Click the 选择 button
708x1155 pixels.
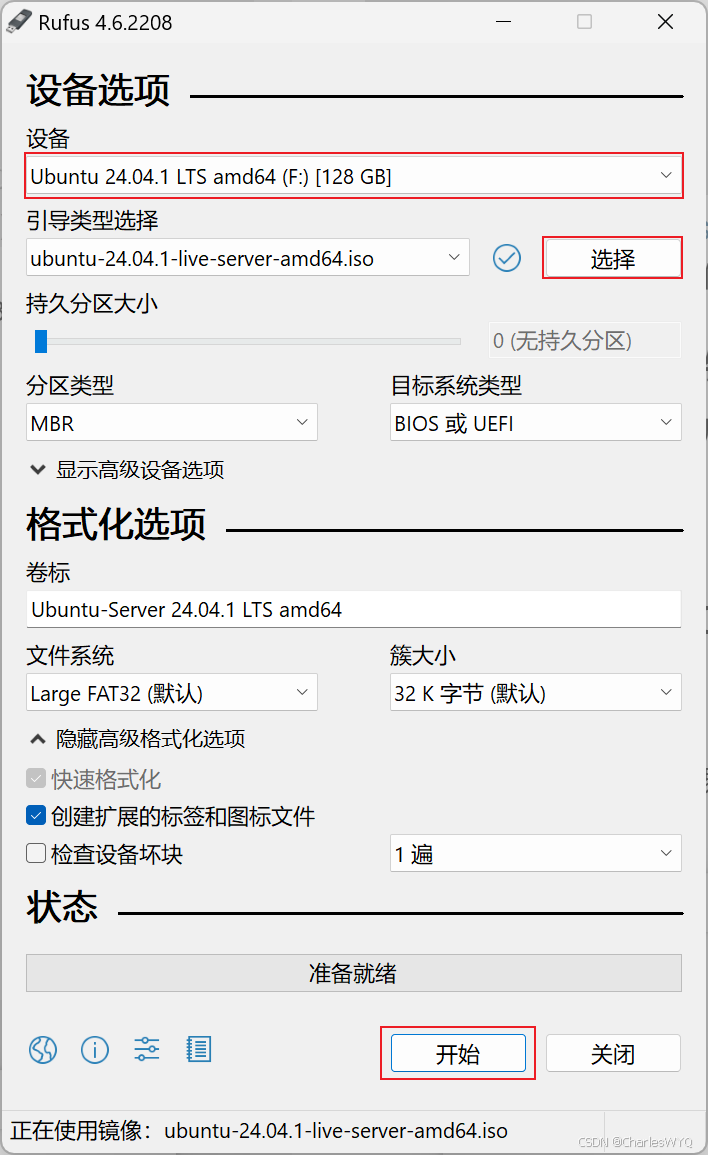(612, 258)
